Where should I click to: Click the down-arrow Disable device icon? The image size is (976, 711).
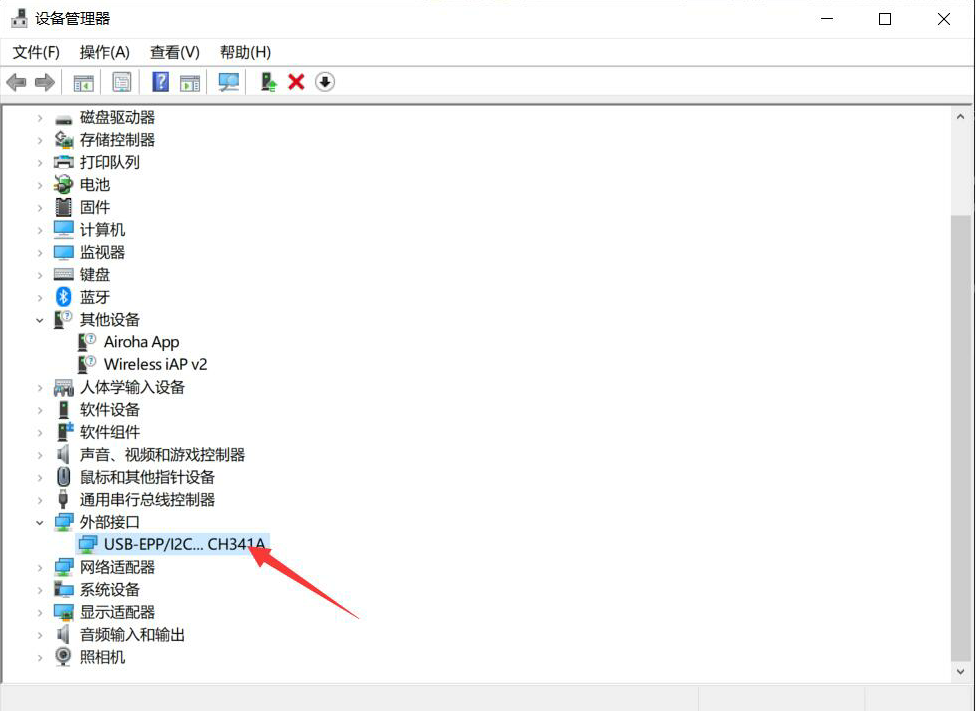tap(324, 82)
